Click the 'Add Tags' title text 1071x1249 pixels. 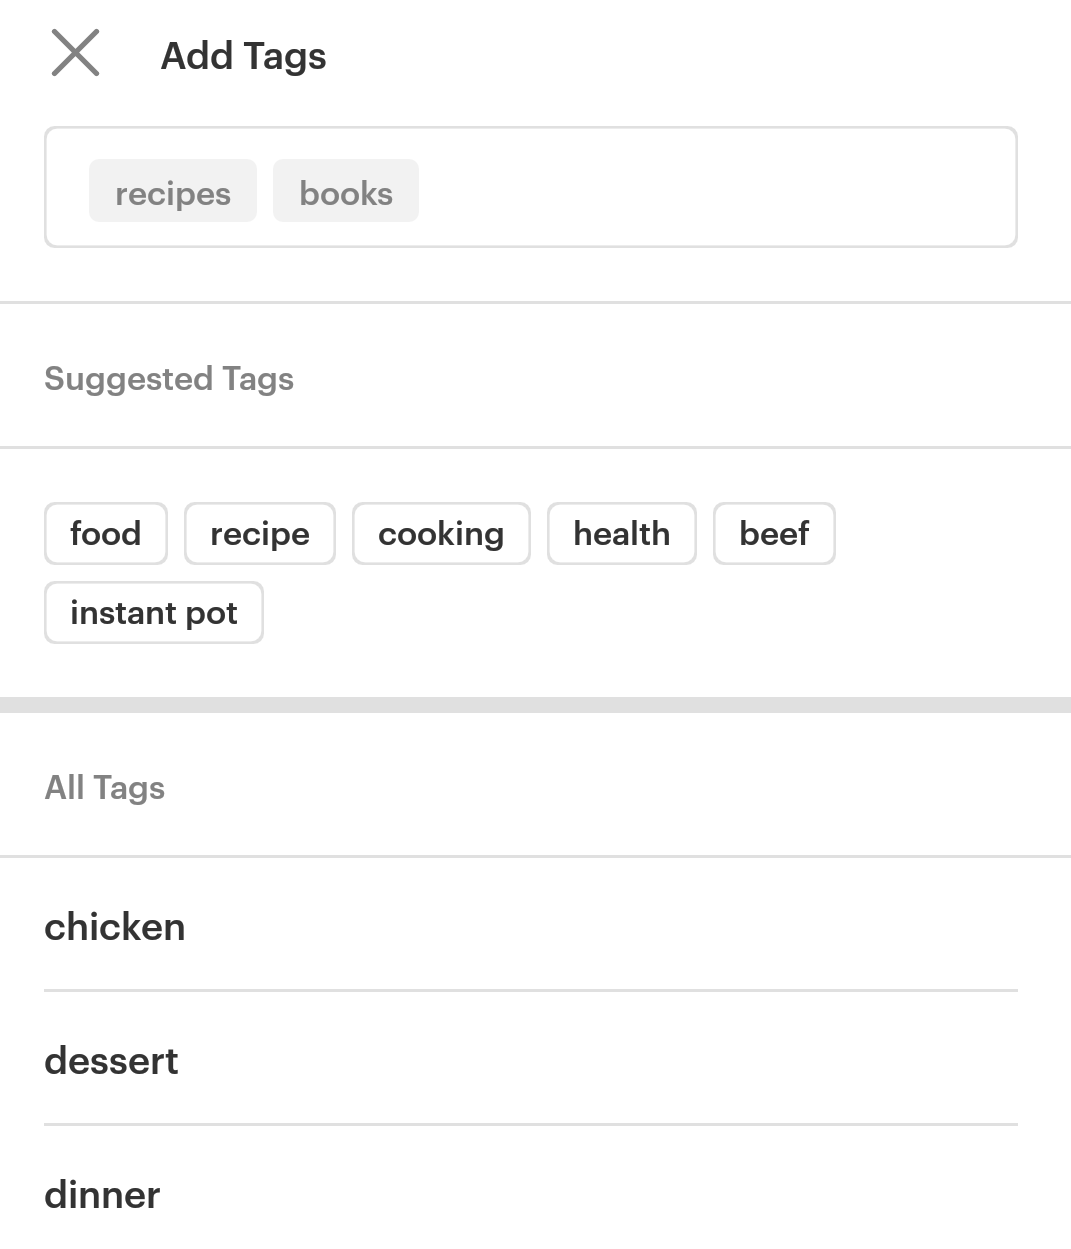[244, 56]
